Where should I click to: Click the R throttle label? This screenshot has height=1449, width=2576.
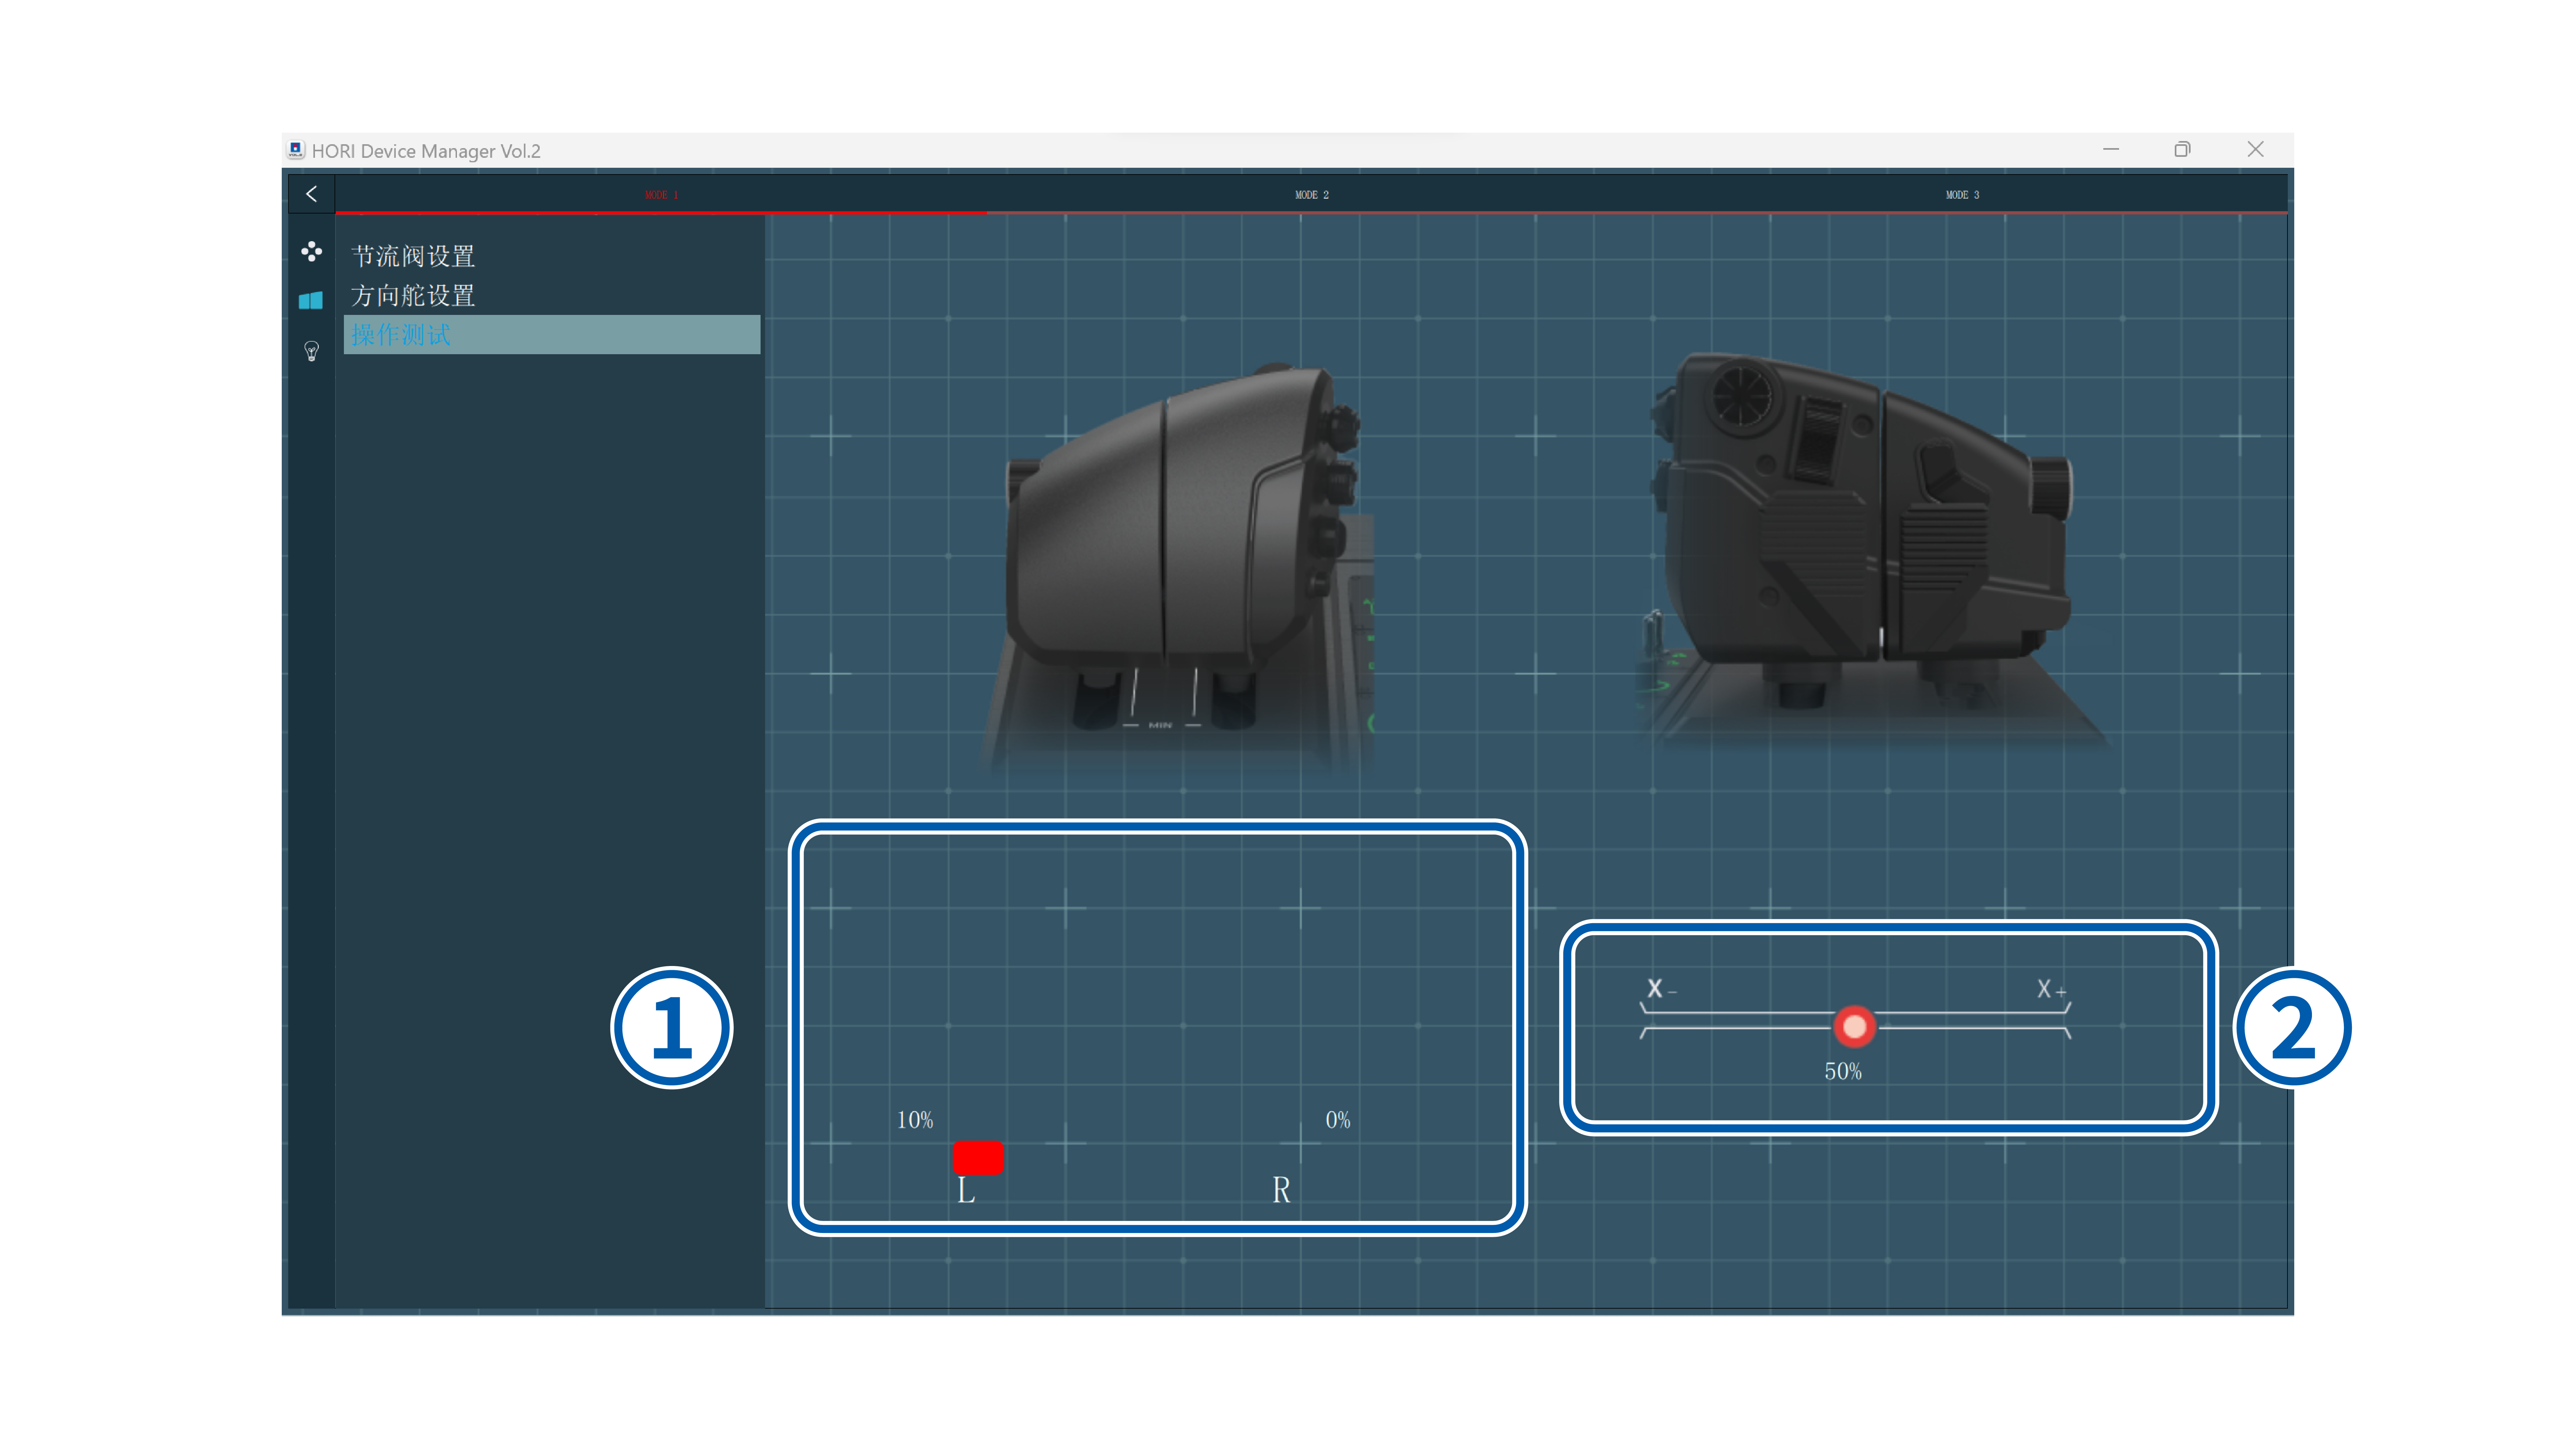pos(1281,1190)
